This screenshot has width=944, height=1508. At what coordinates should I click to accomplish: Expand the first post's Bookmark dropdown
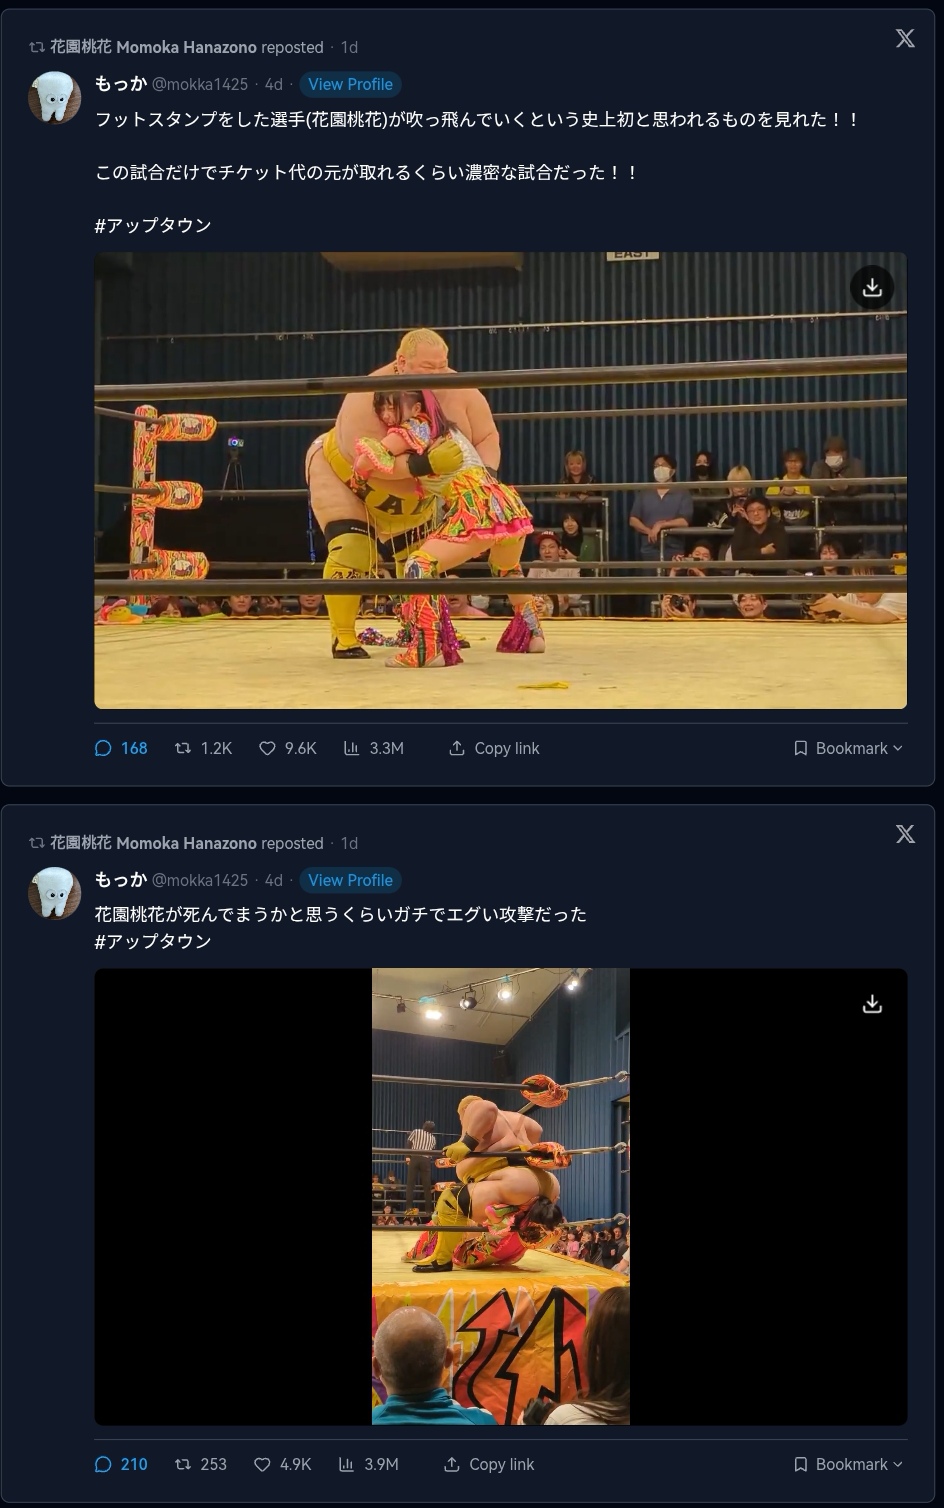coord(848,748)
